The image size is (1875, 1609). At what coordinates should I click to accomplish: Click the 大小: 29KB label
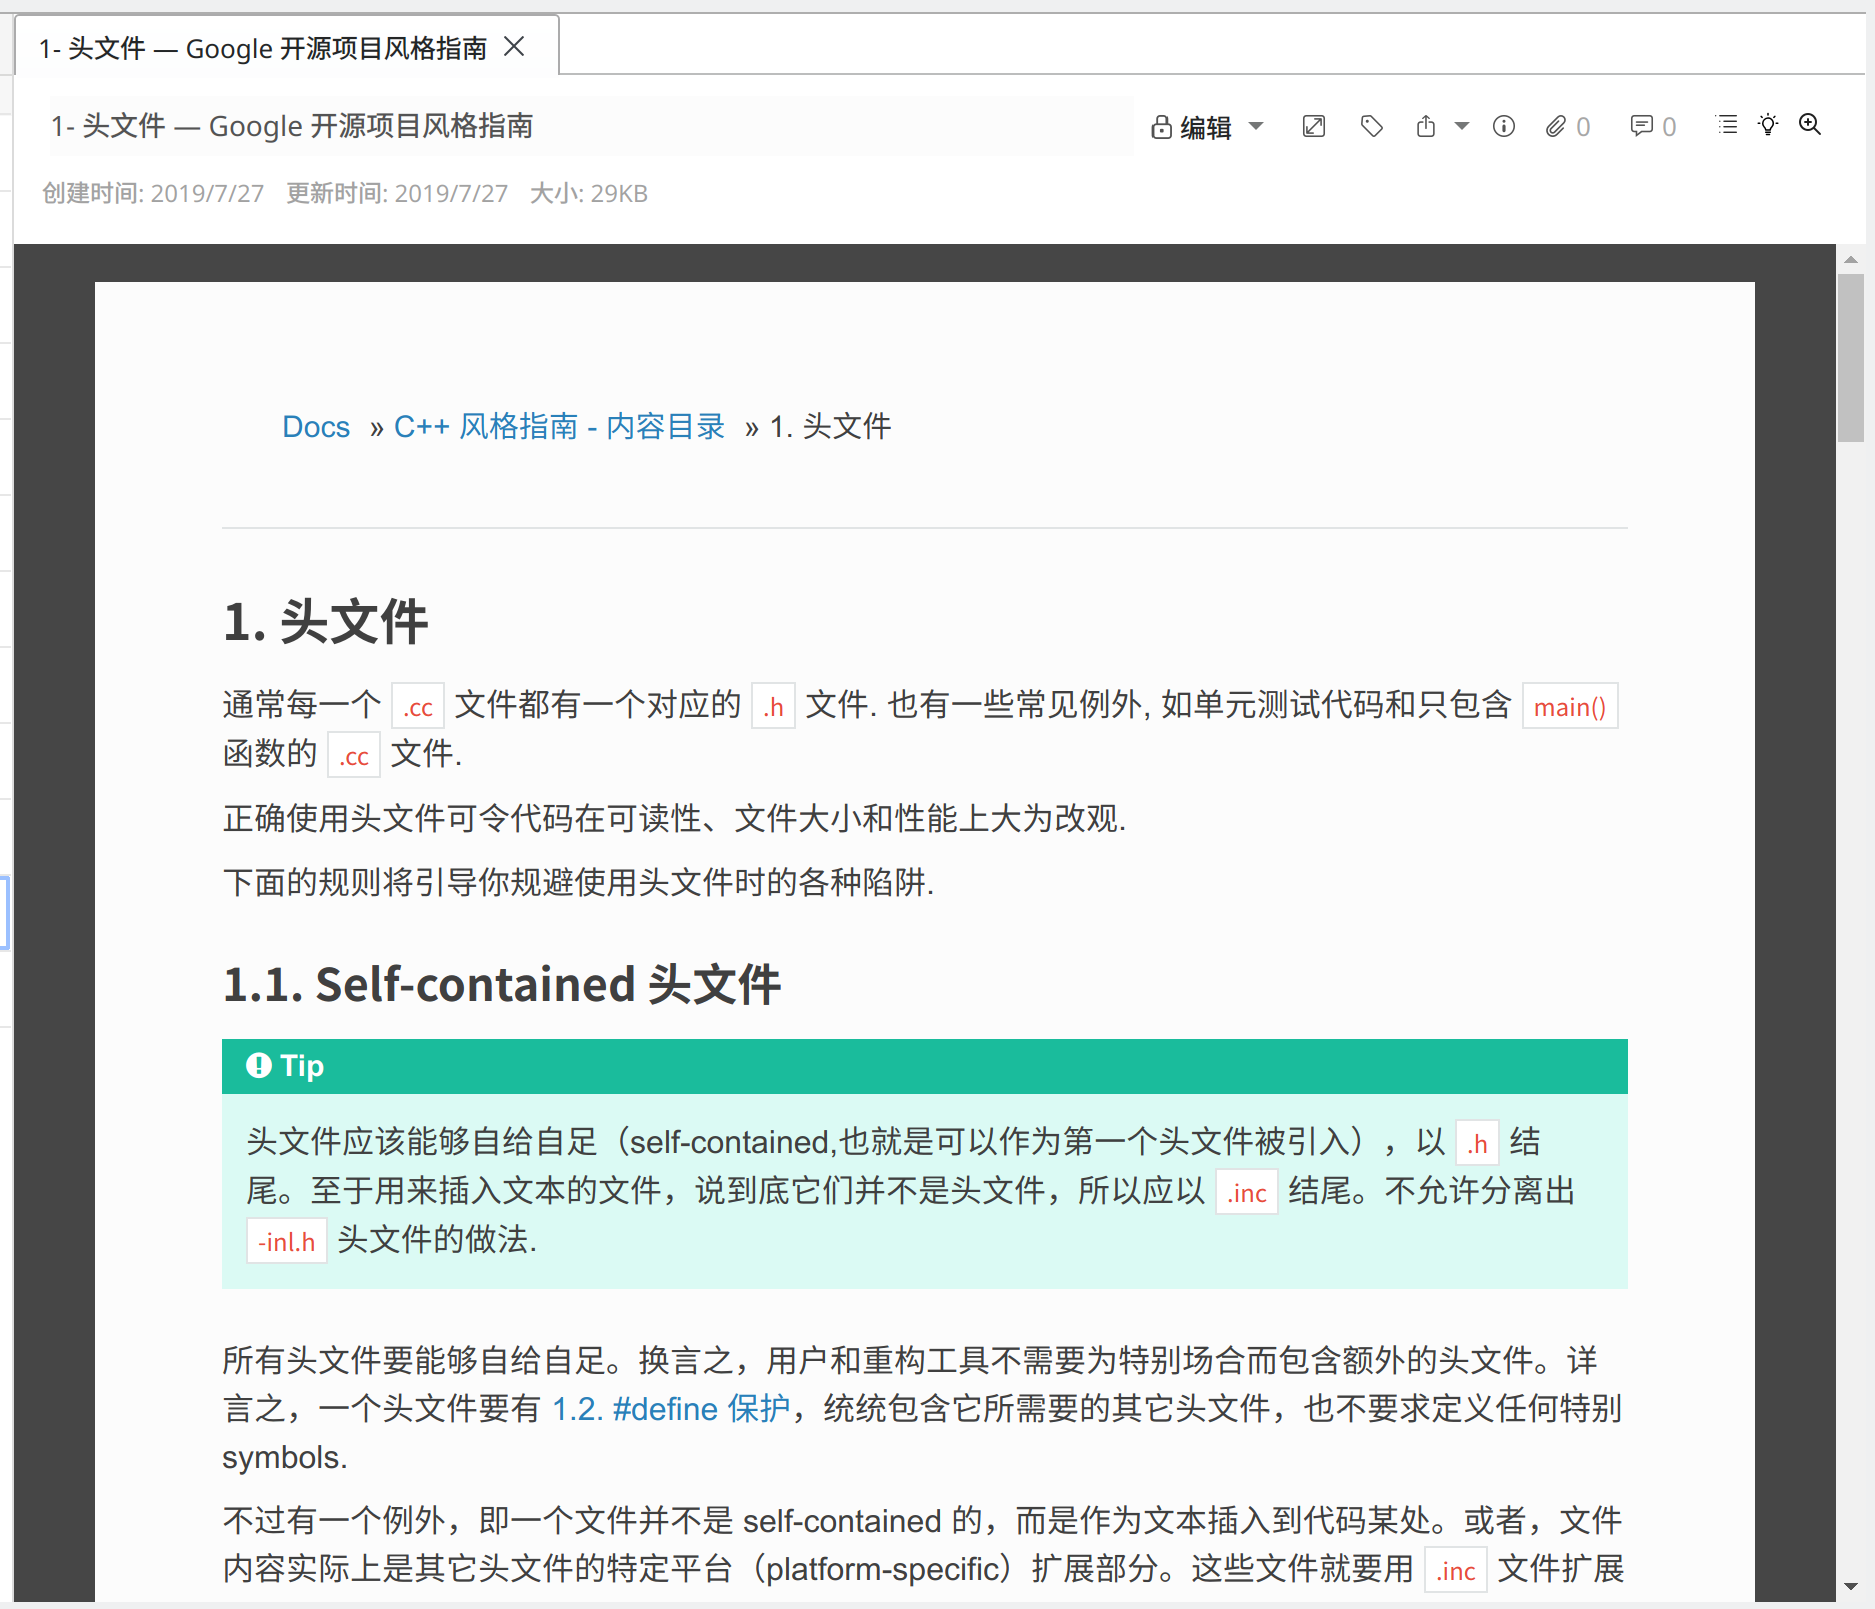tap(589, 193)
